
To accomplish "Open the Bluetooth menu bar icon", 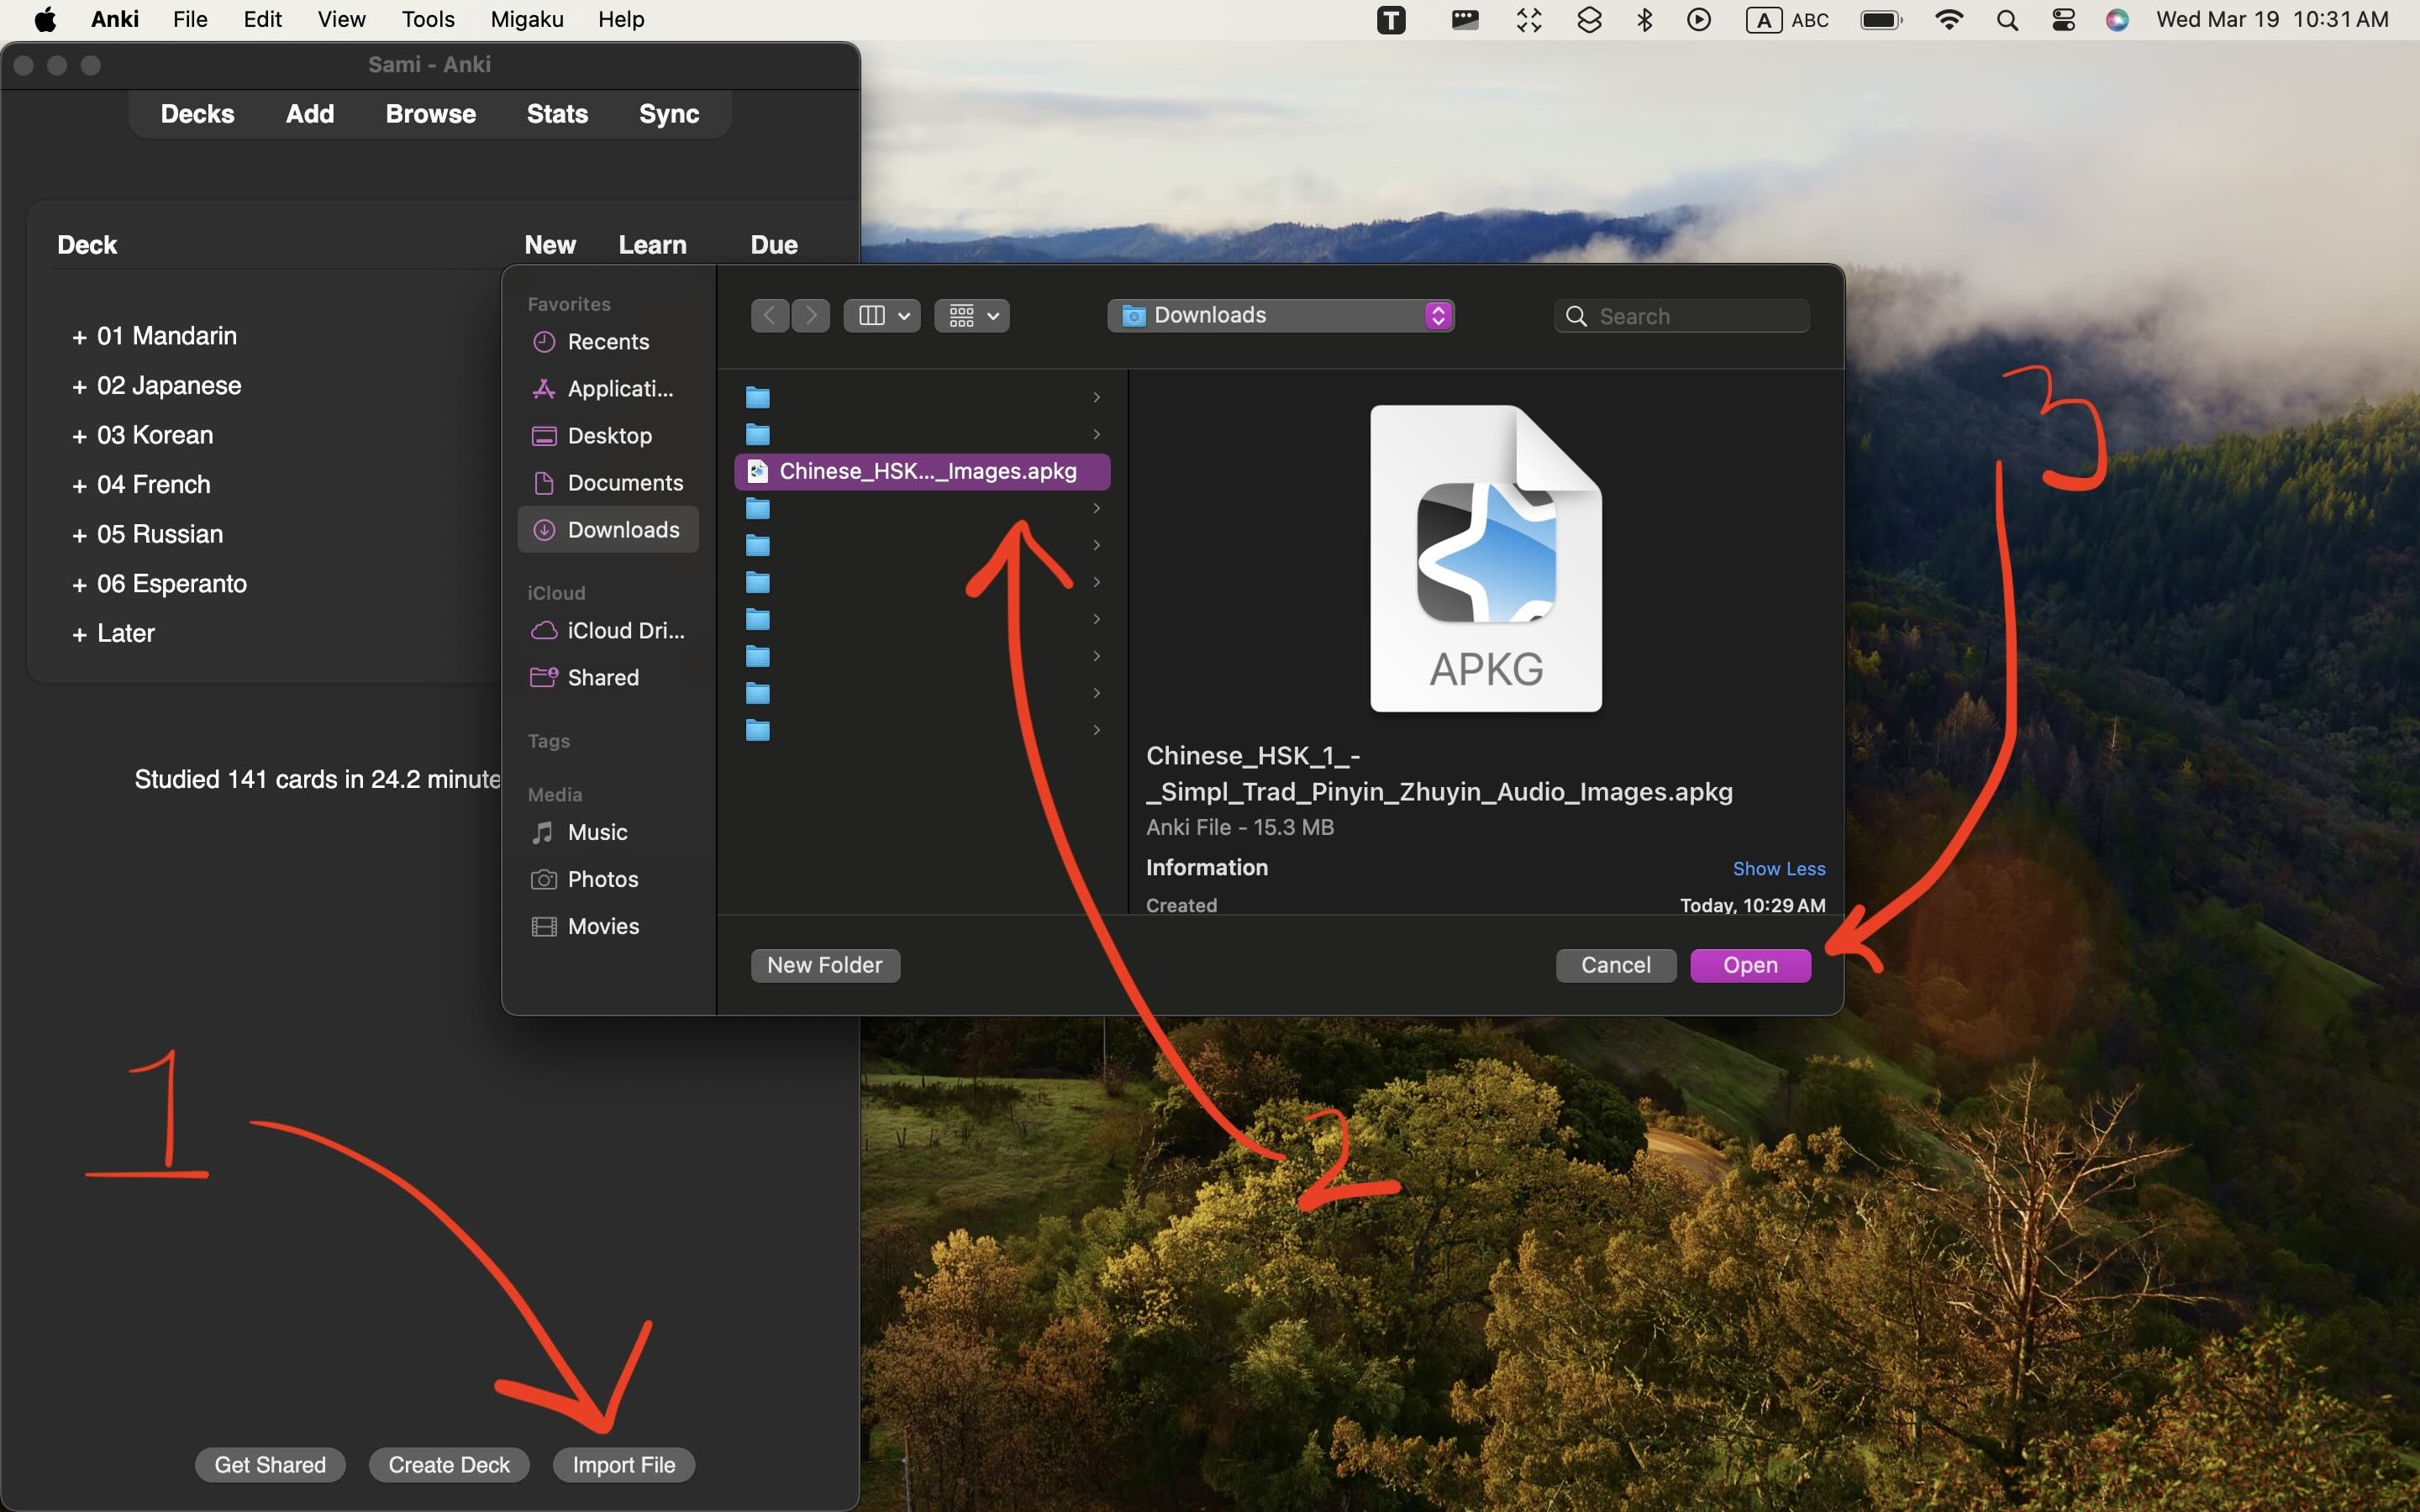I will [x=1644, y=19].
